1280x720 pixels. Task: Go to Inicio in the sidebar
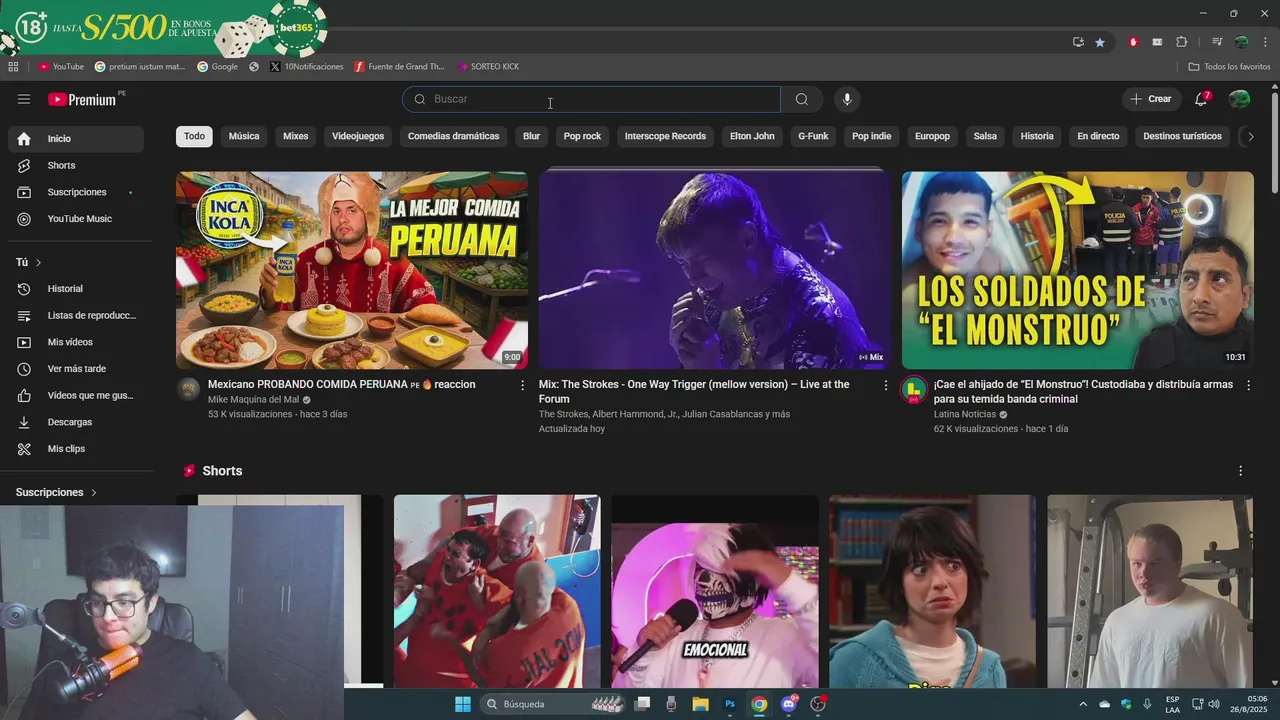pyautogui.click(x=76, y=139)
